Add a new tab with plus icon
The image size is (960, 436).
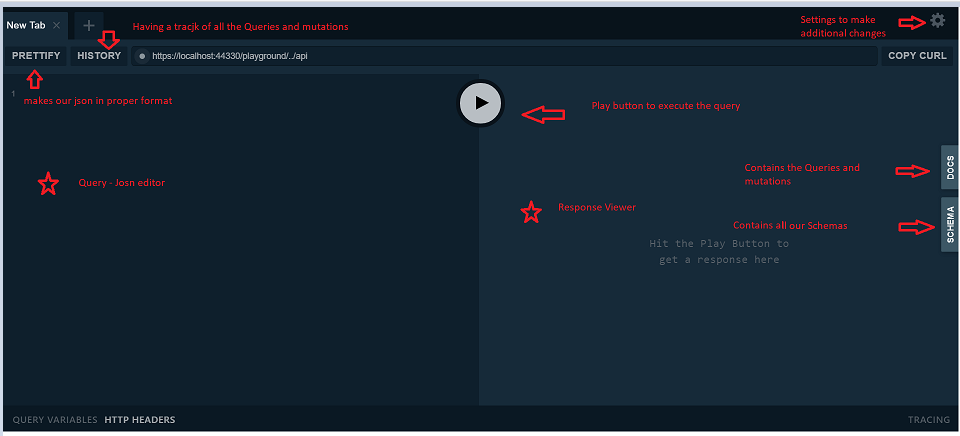point(89,25)
